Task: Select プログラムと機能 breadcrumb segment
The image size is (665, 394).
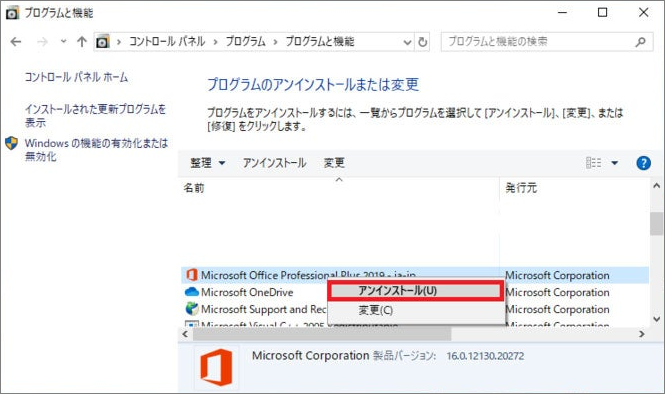Action: (x=320, y=42)
